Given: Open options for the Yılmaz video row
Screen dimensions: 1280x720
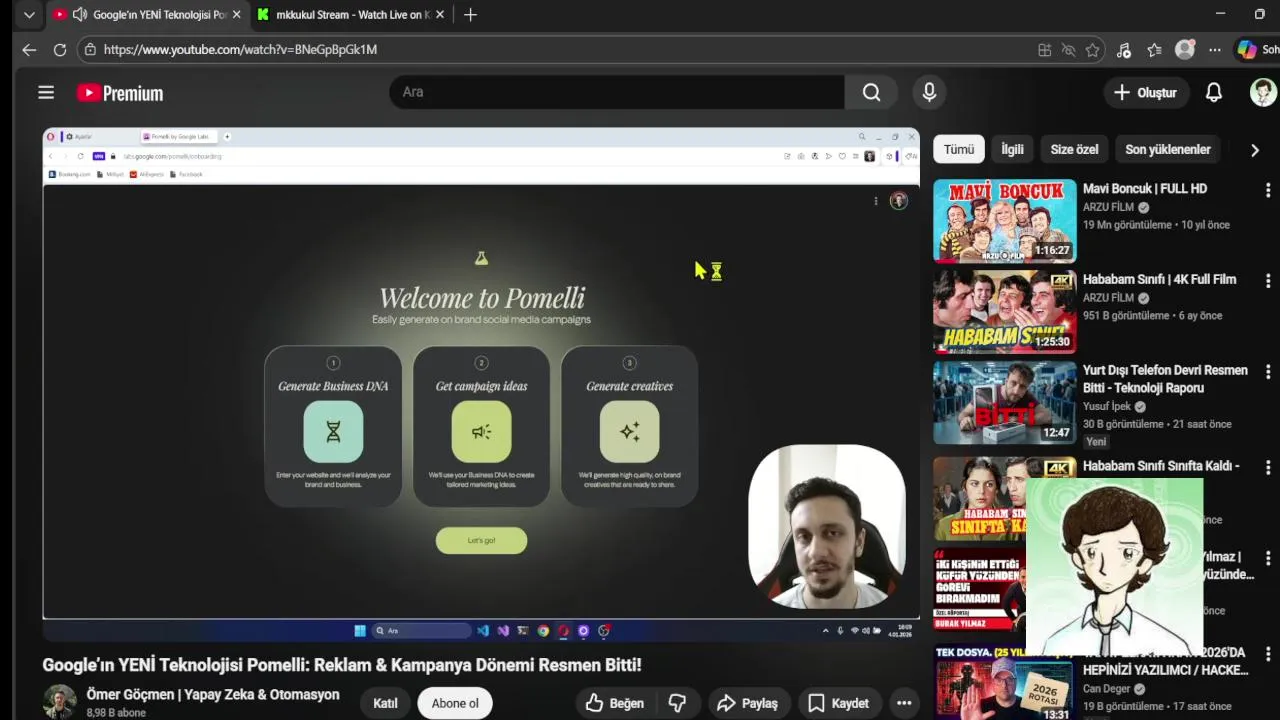Looking at the screenshot, I should click(1268, 558).
